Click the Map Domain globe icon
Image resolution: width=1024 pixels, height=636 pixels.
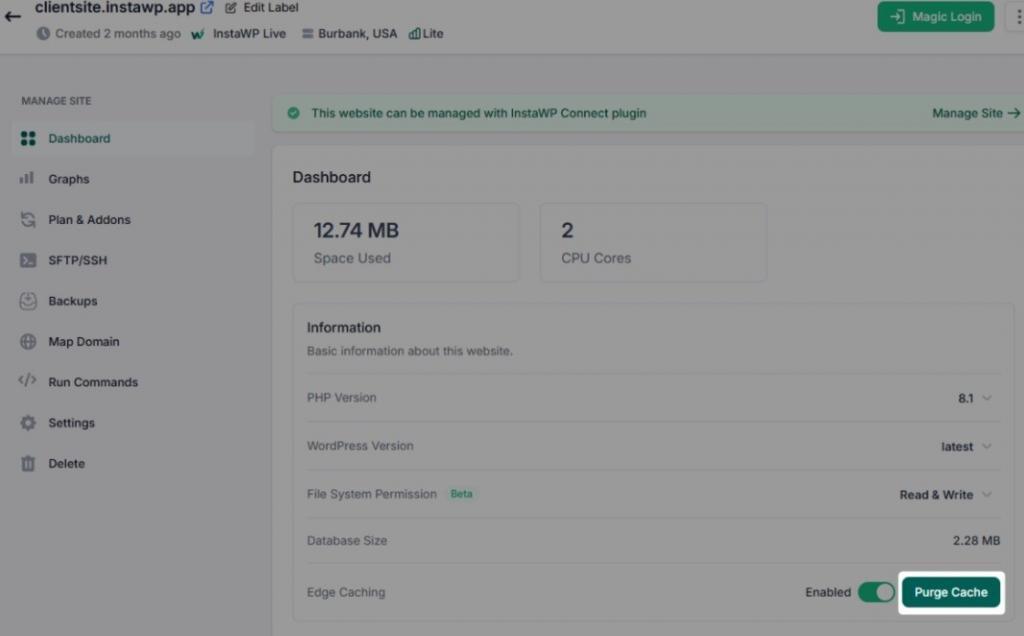coord(28,342)
